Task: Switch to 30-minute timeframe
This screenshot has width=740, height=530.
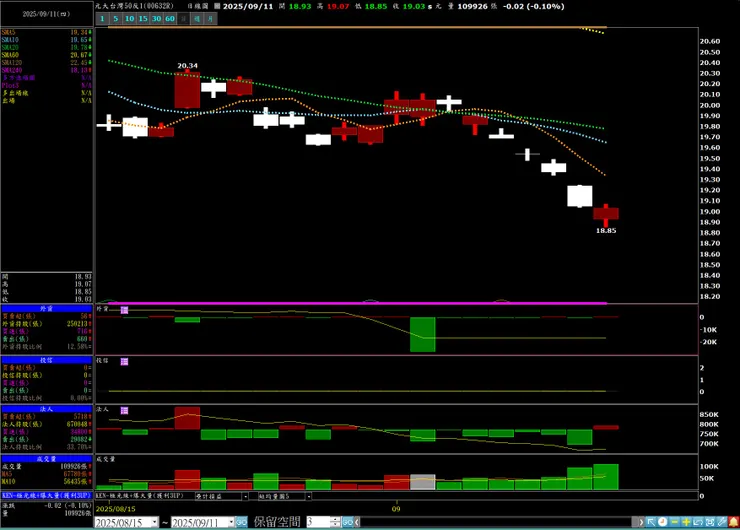Action: [157, 19]
